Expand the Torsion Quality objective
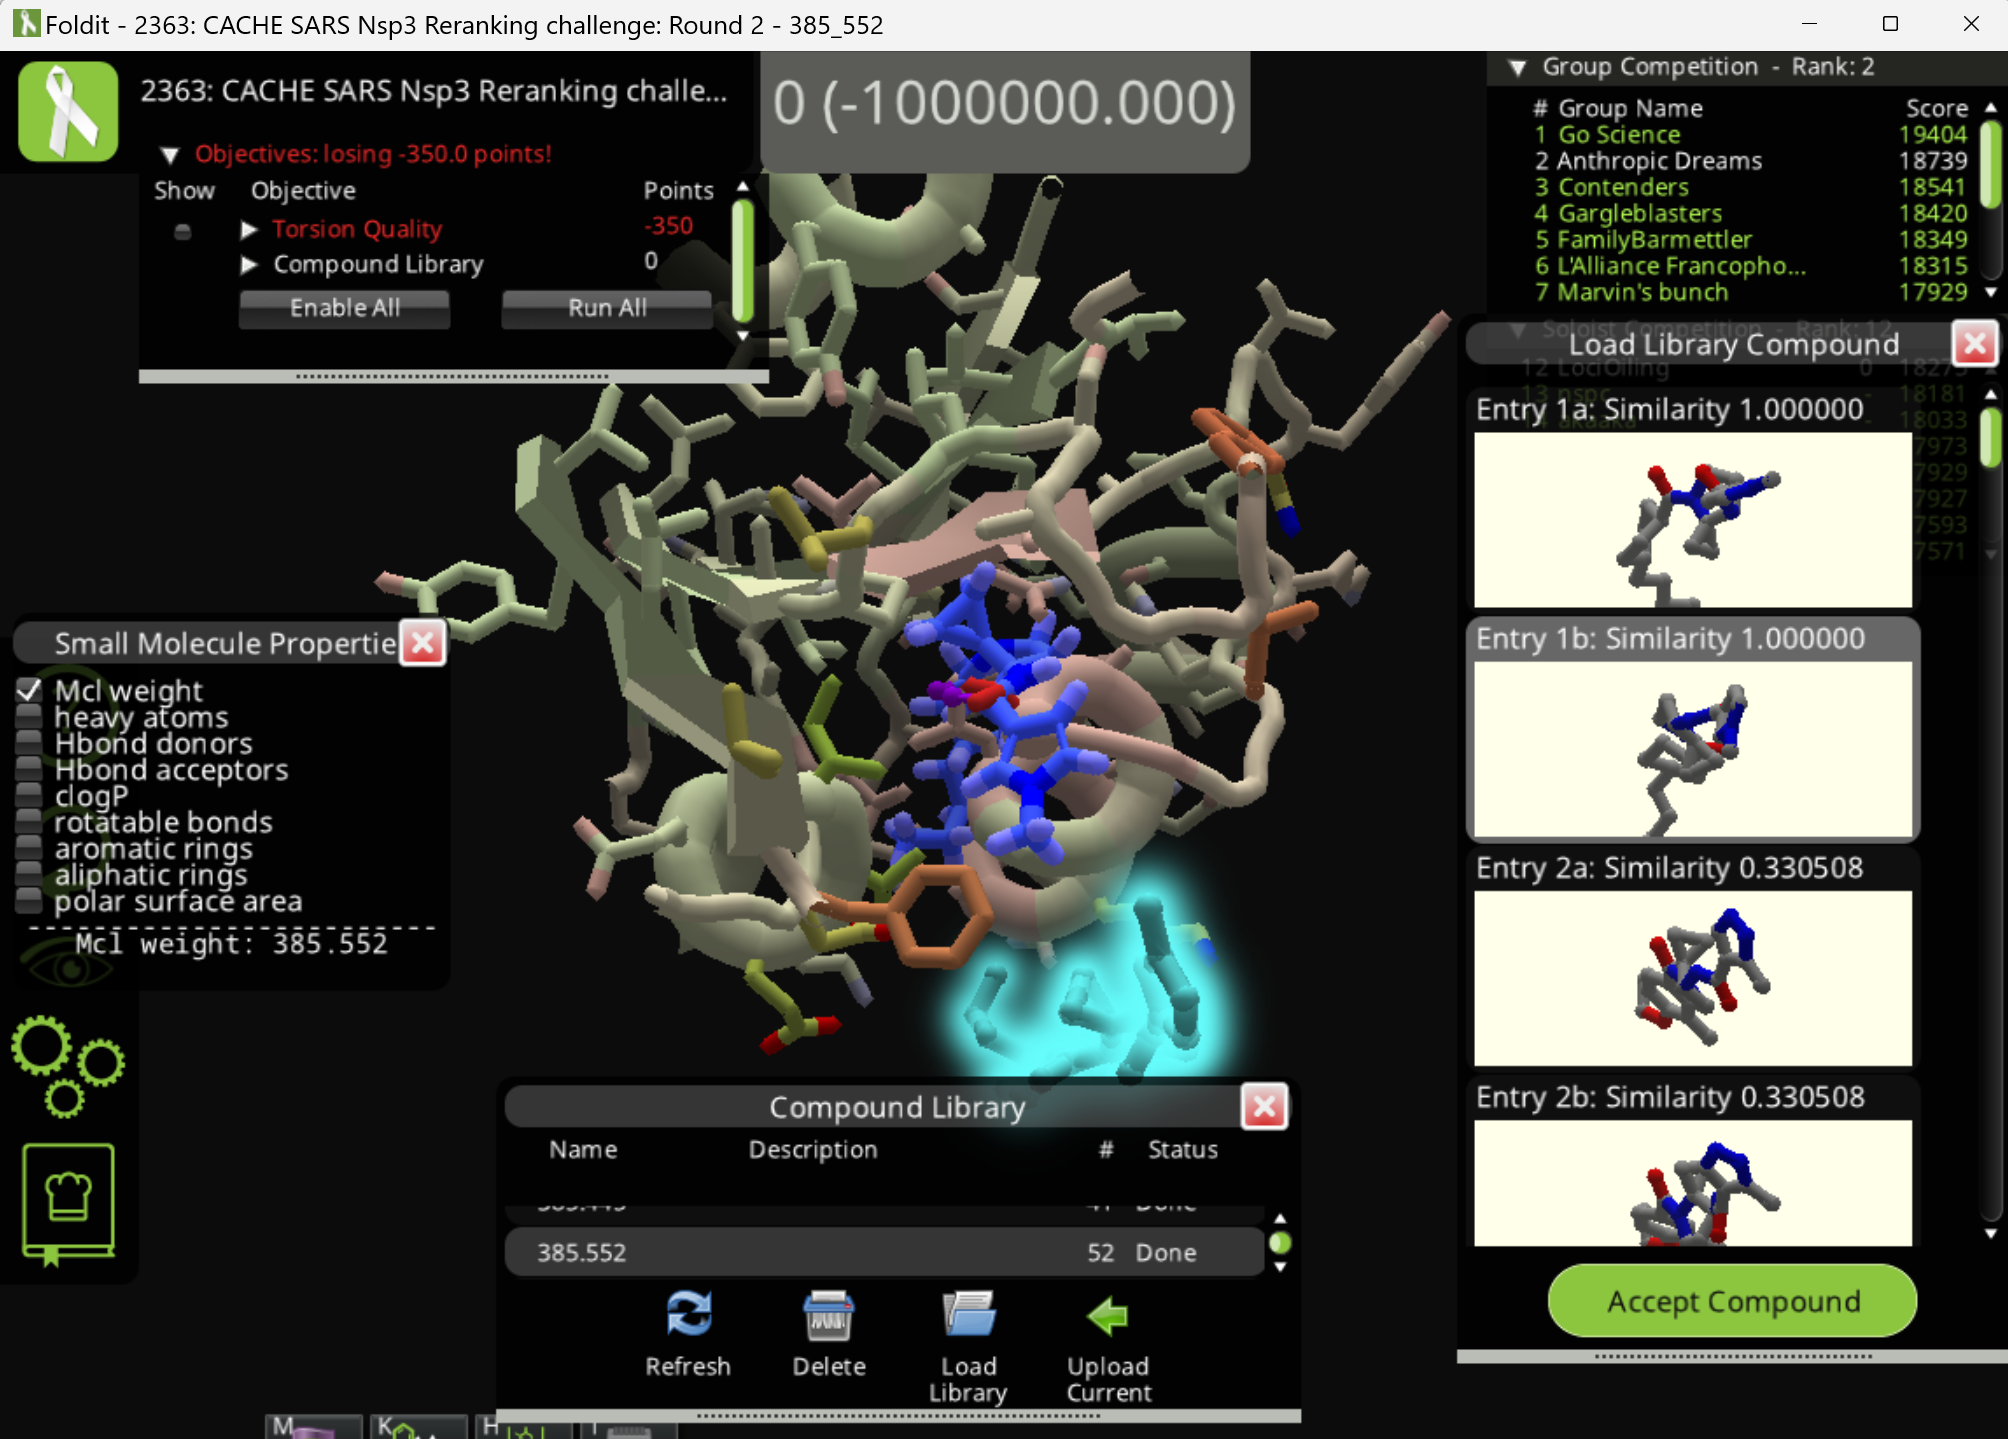Screen dimensions: 2008x1439 (x=249, y=230)
